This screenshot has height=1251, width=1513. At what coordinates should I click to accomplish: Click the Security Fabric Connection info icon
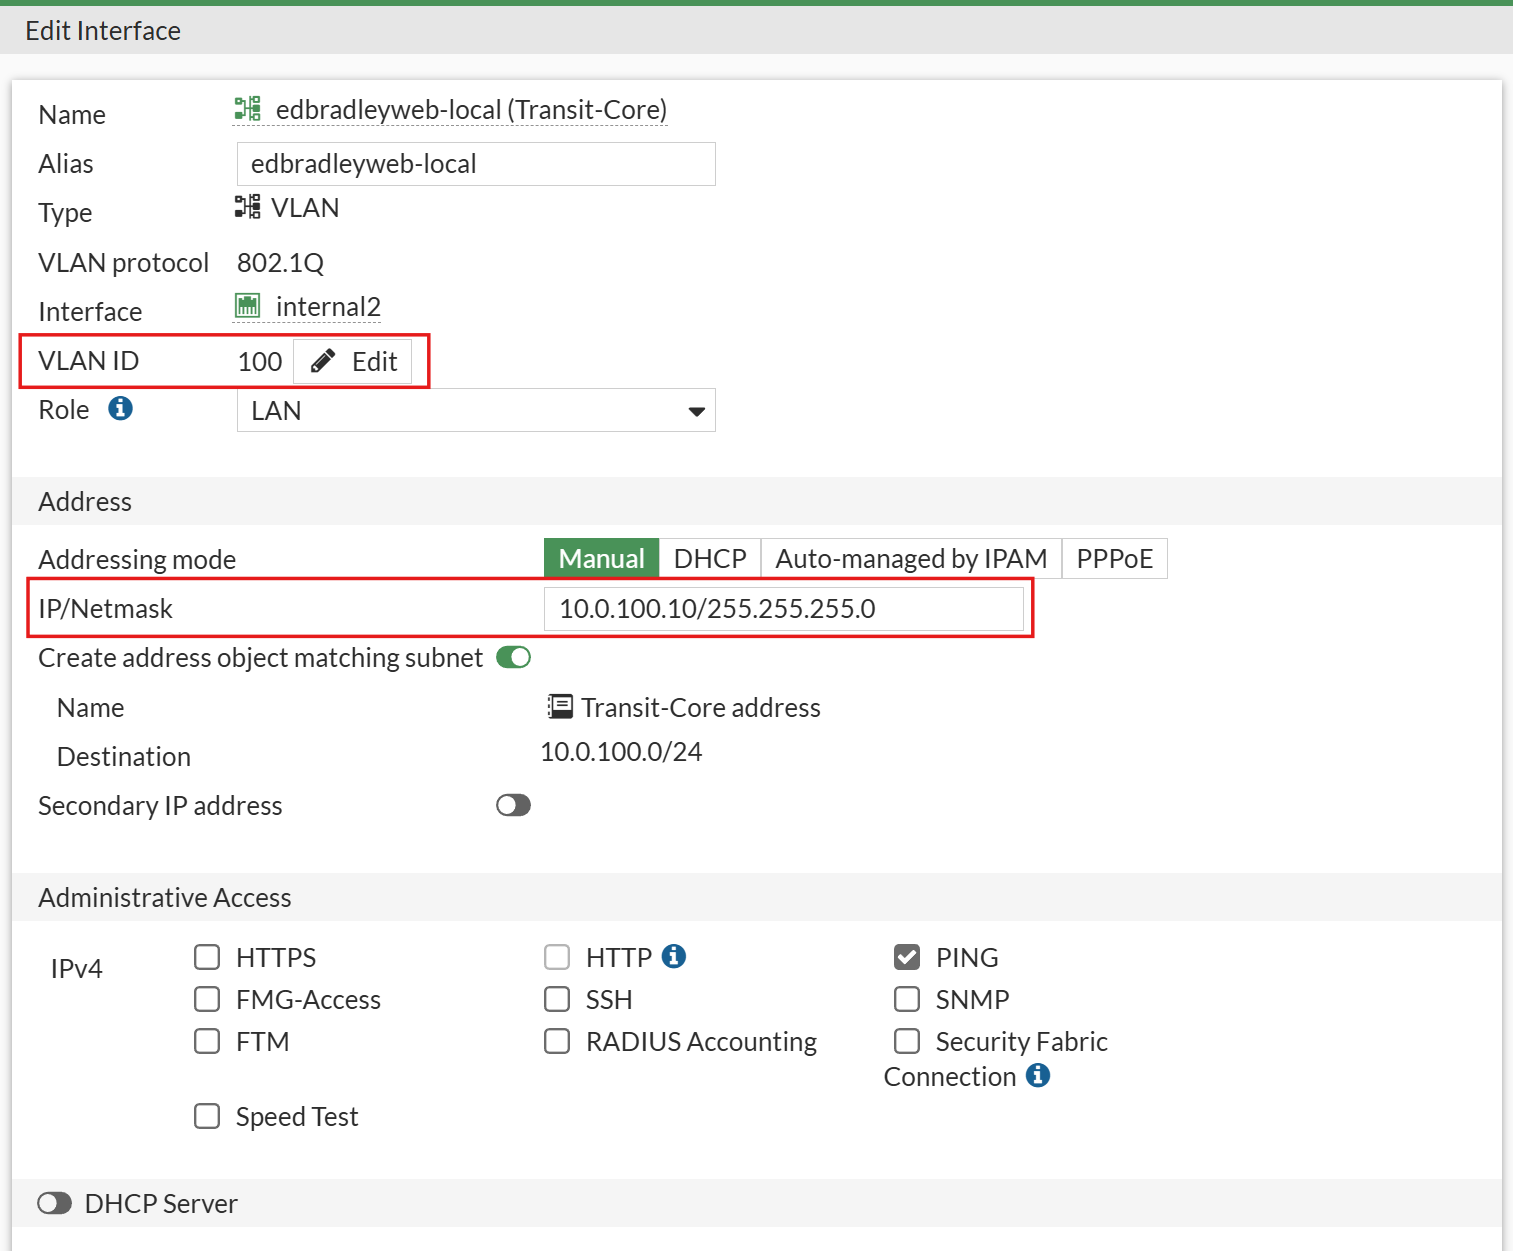coord(1039,1075)
